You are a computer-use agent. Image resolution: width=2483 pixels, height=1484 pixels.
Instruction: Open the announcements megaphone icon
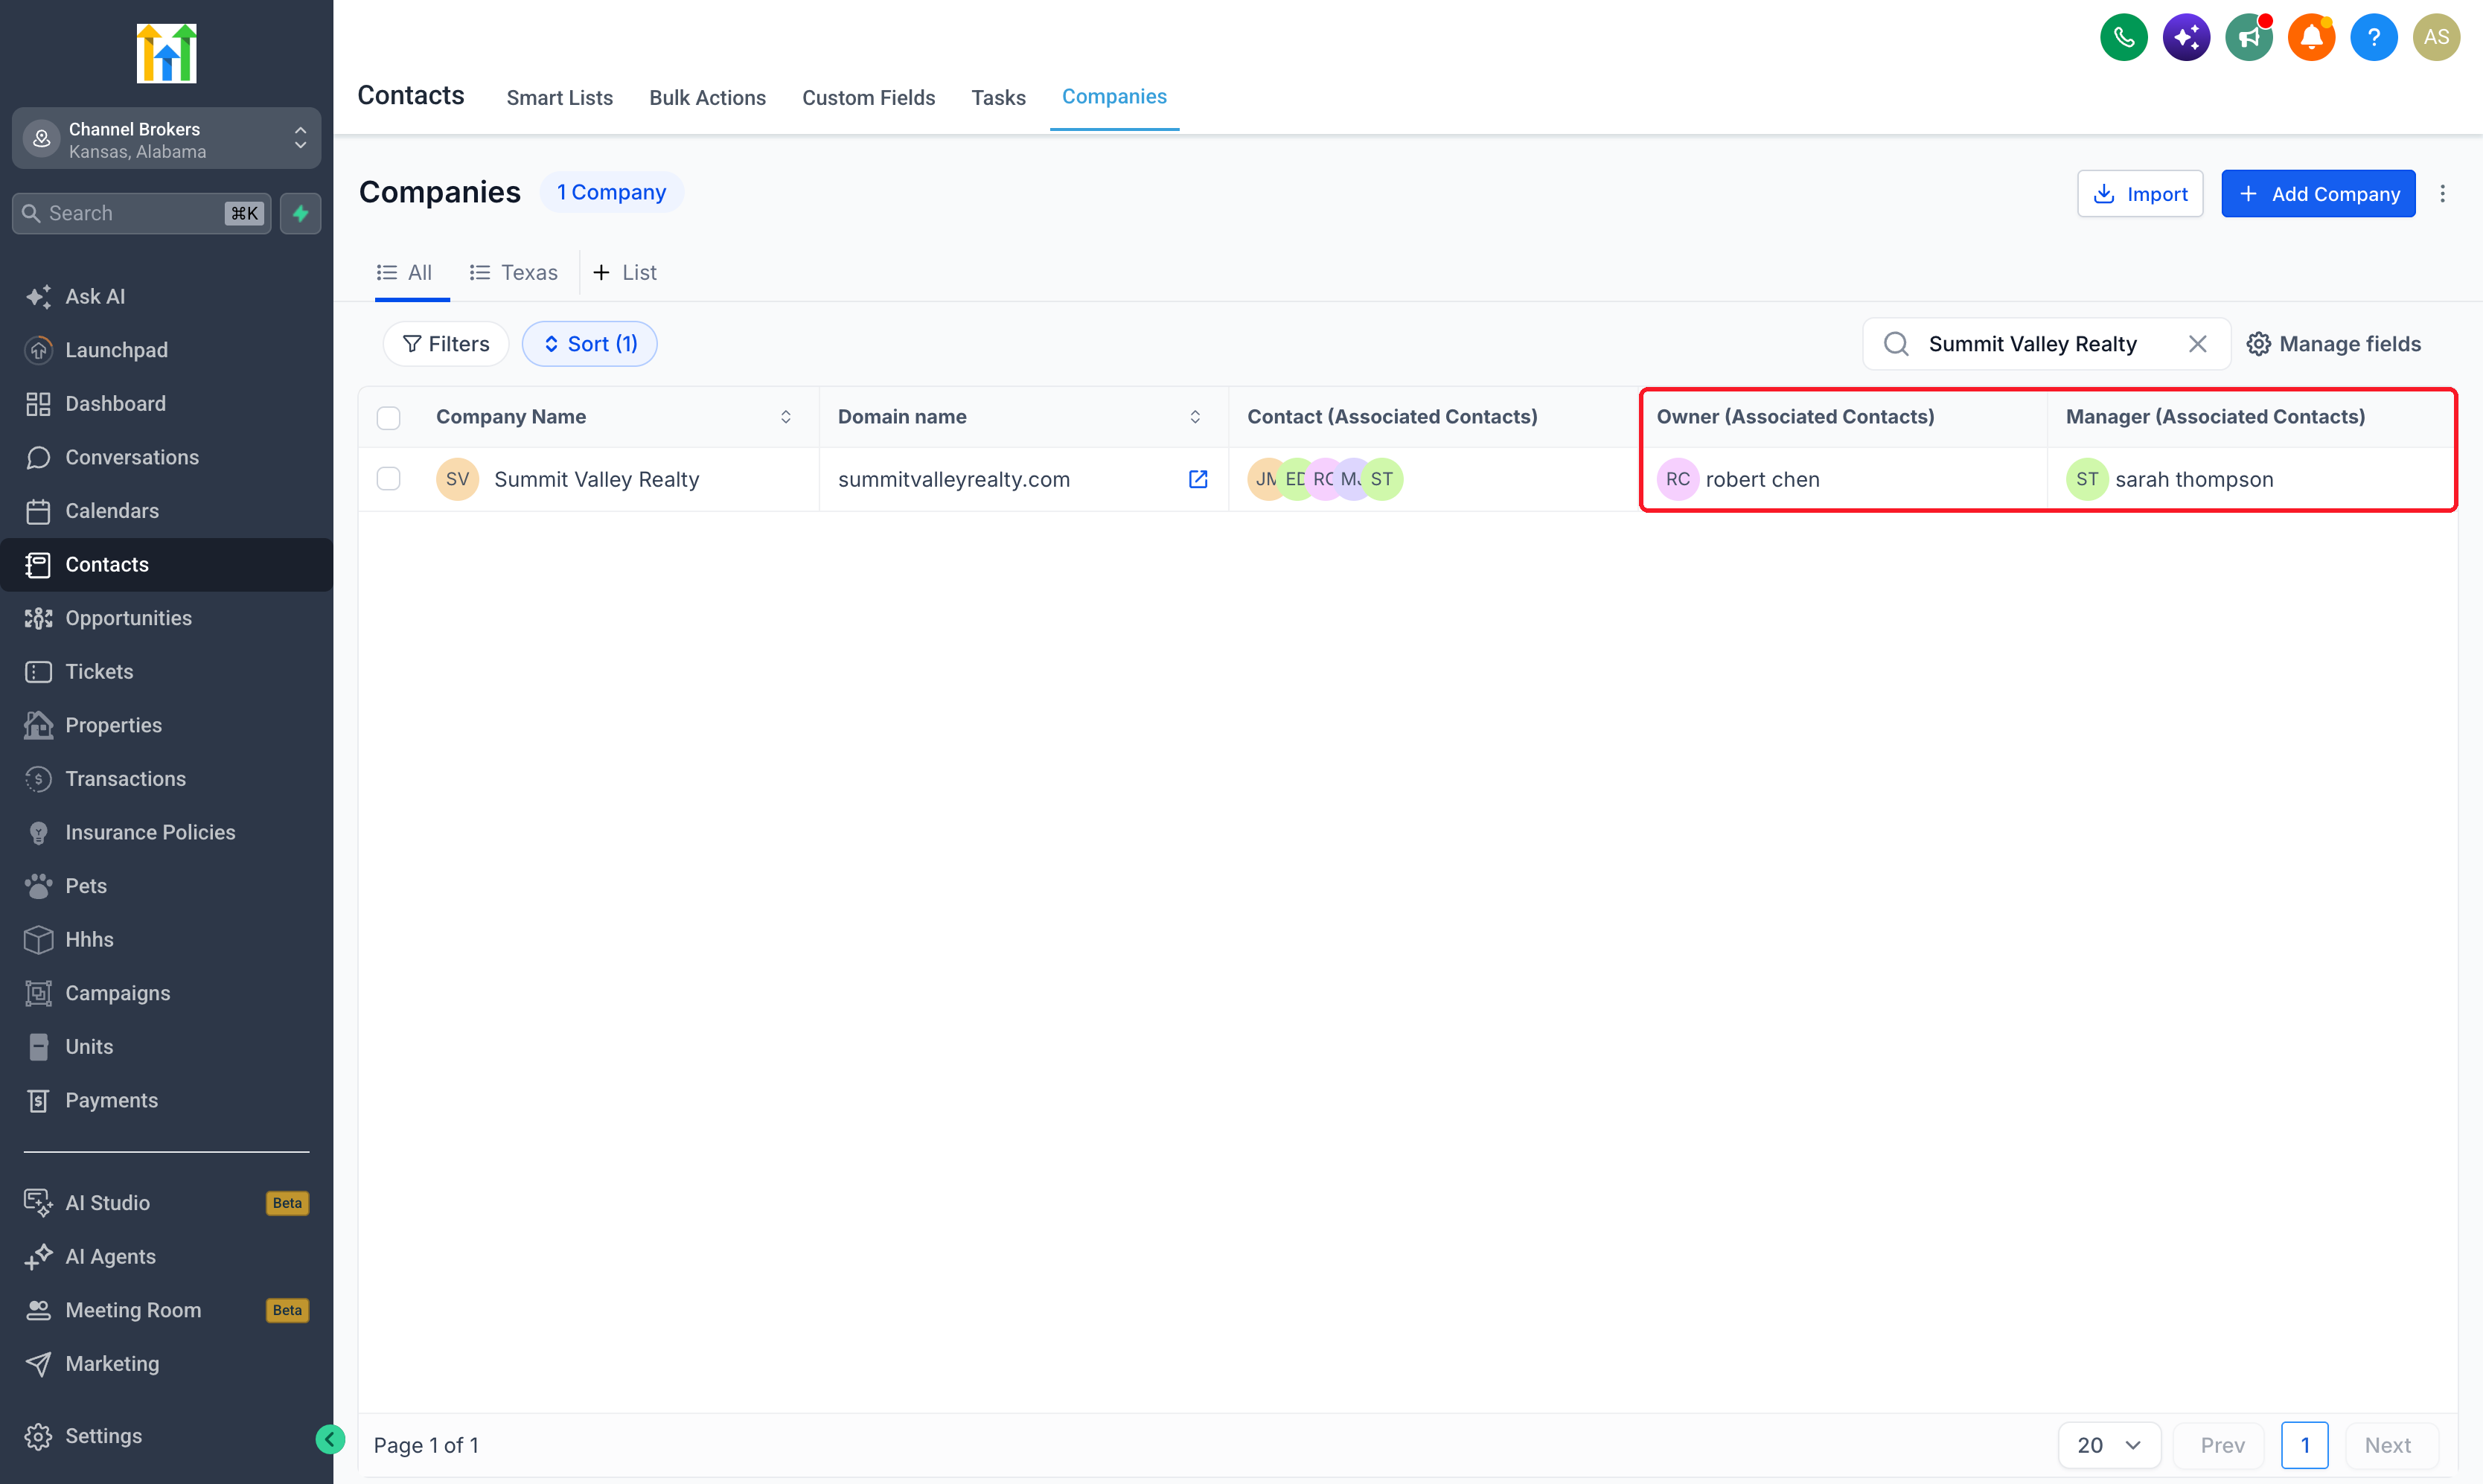[2249, 38]
